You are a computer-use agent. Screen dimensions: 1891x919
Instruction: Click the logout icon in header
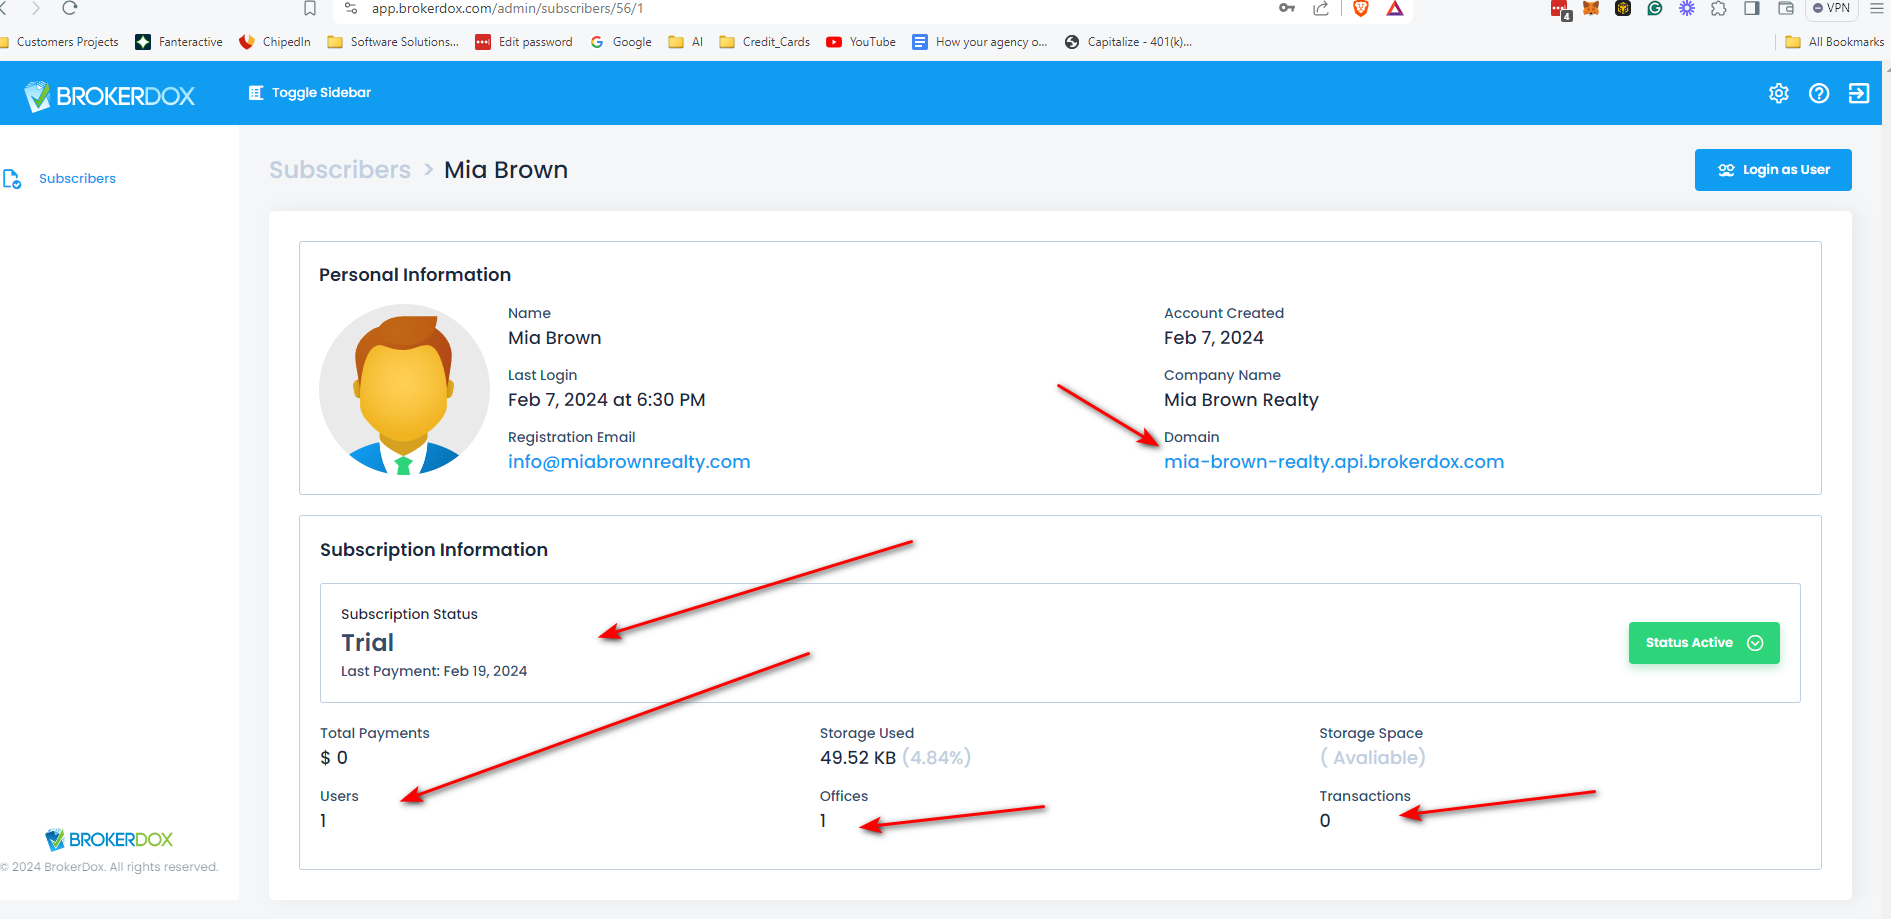[1859, 93]
